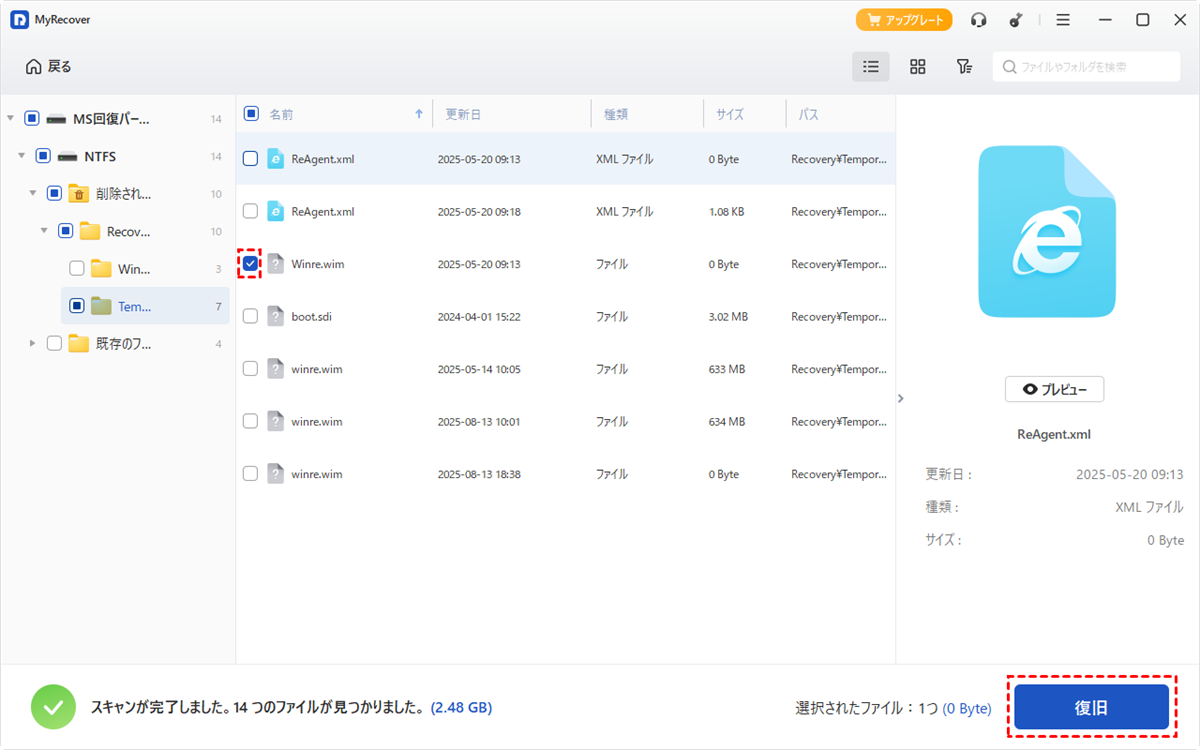1200x750 pixels.
Task: Open preview with プレビュー button
Action: (1054, 389)
